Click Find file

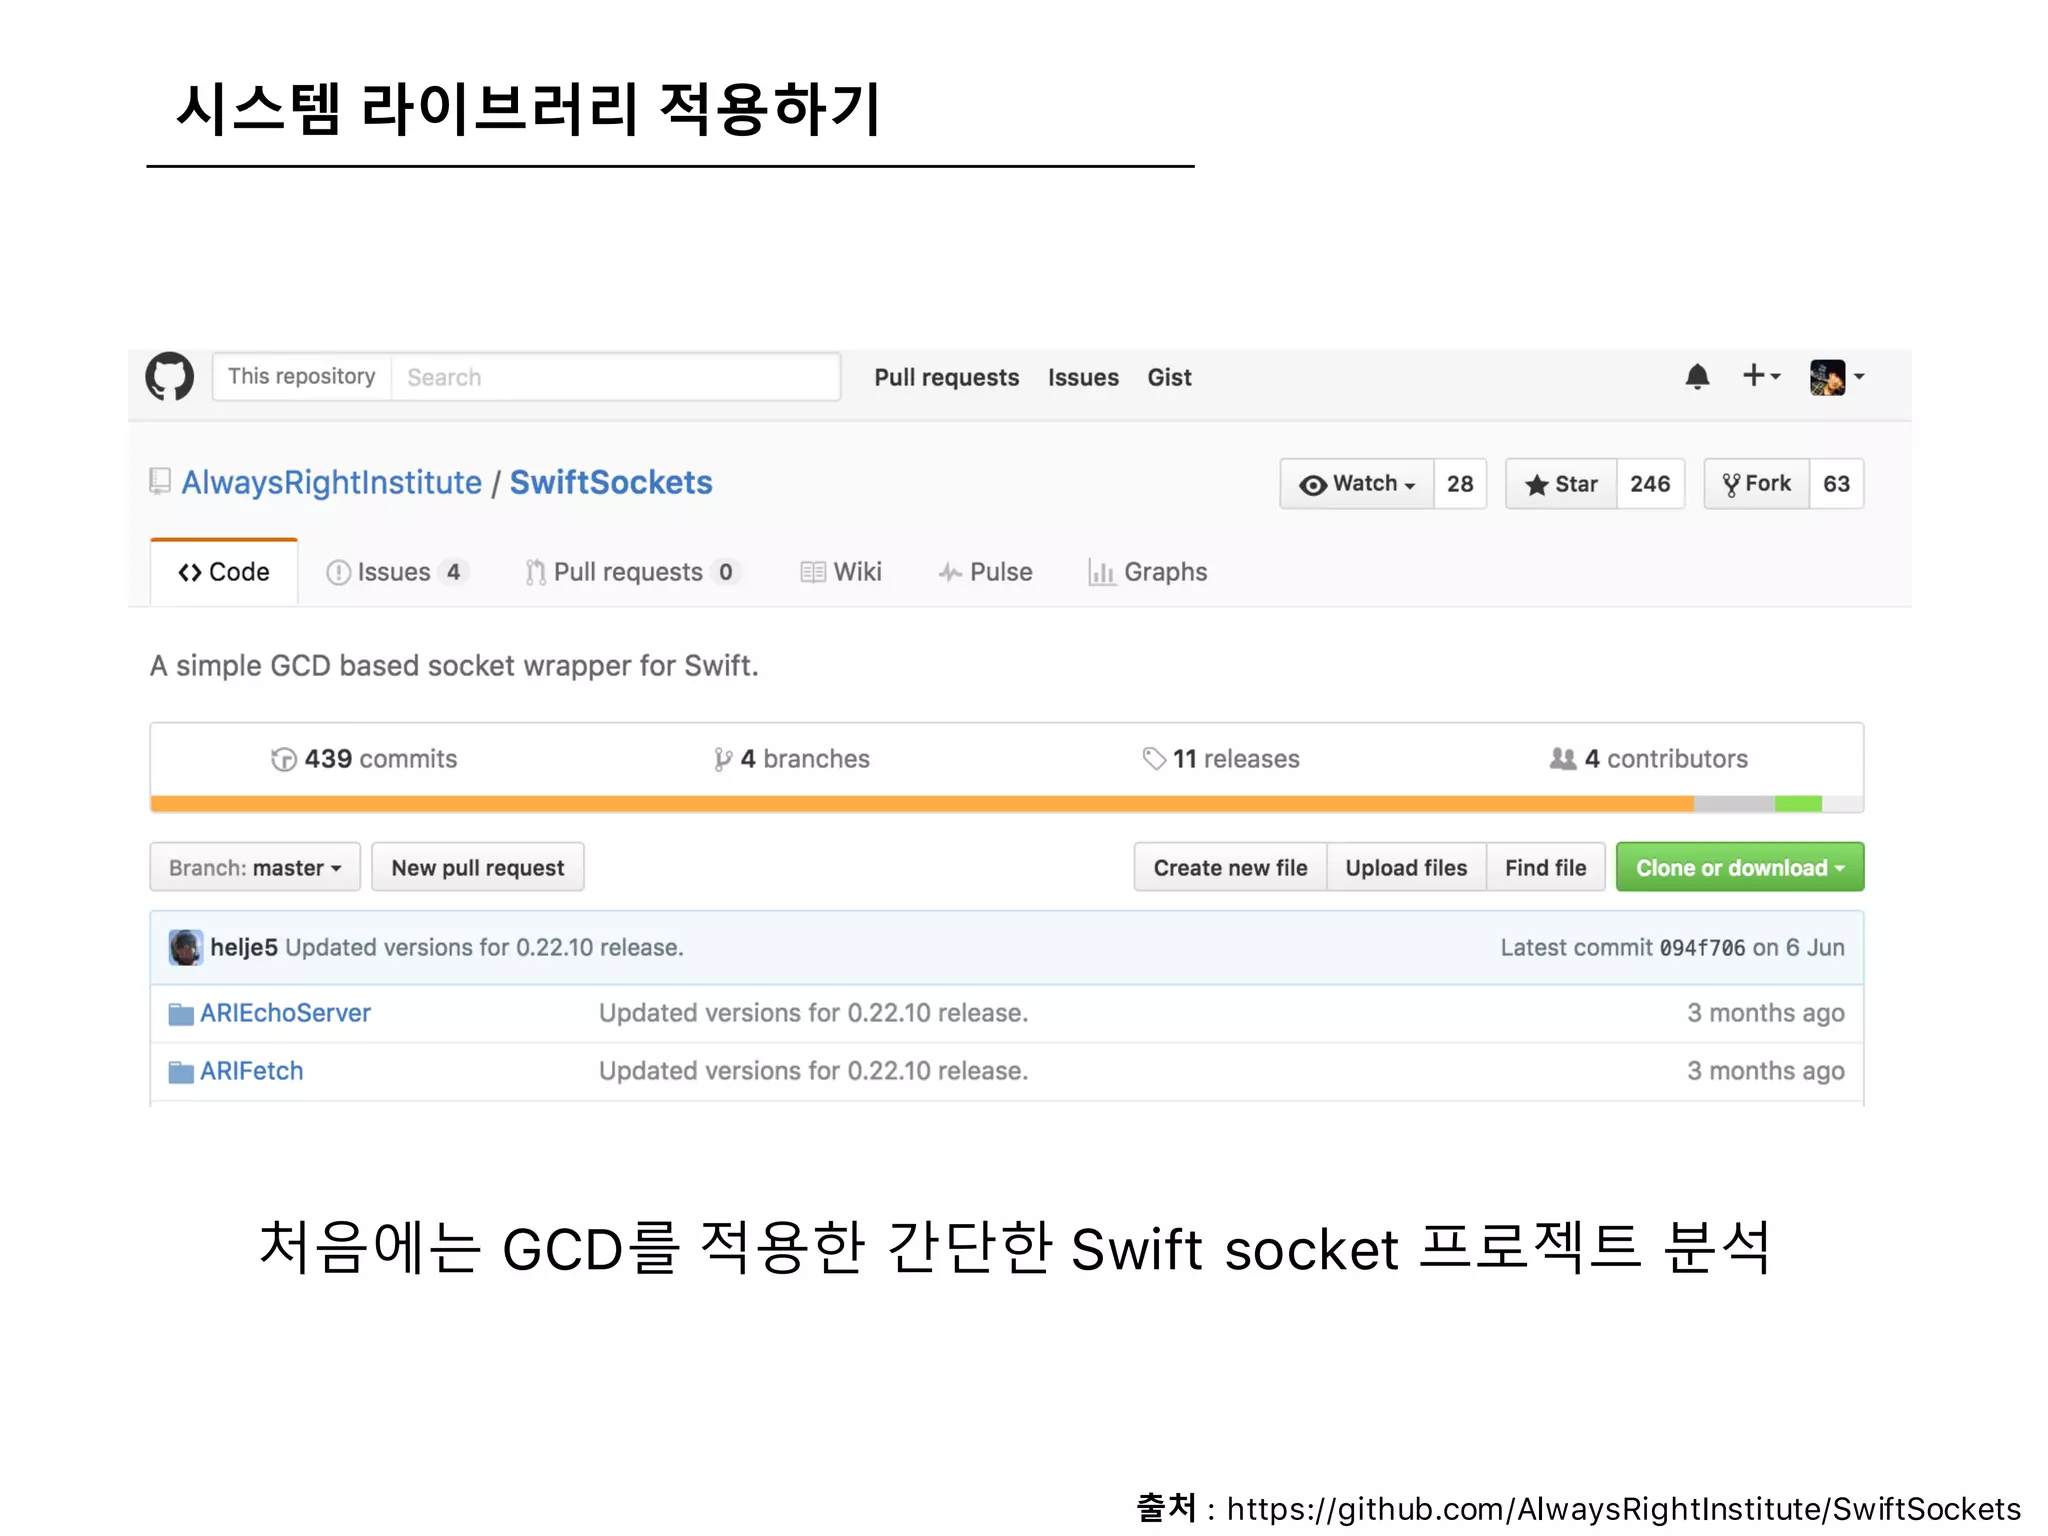coord(1546,867)
